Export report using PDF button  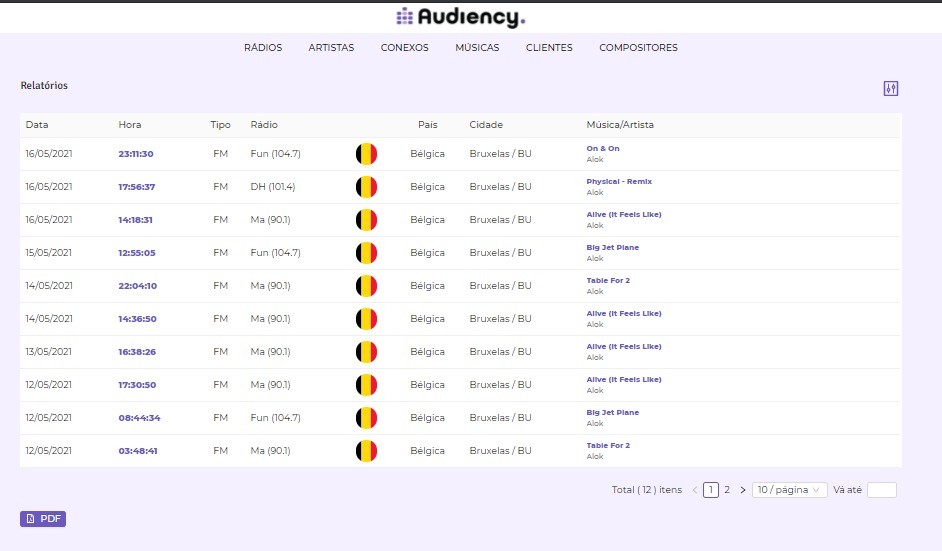tap(43, 519)
